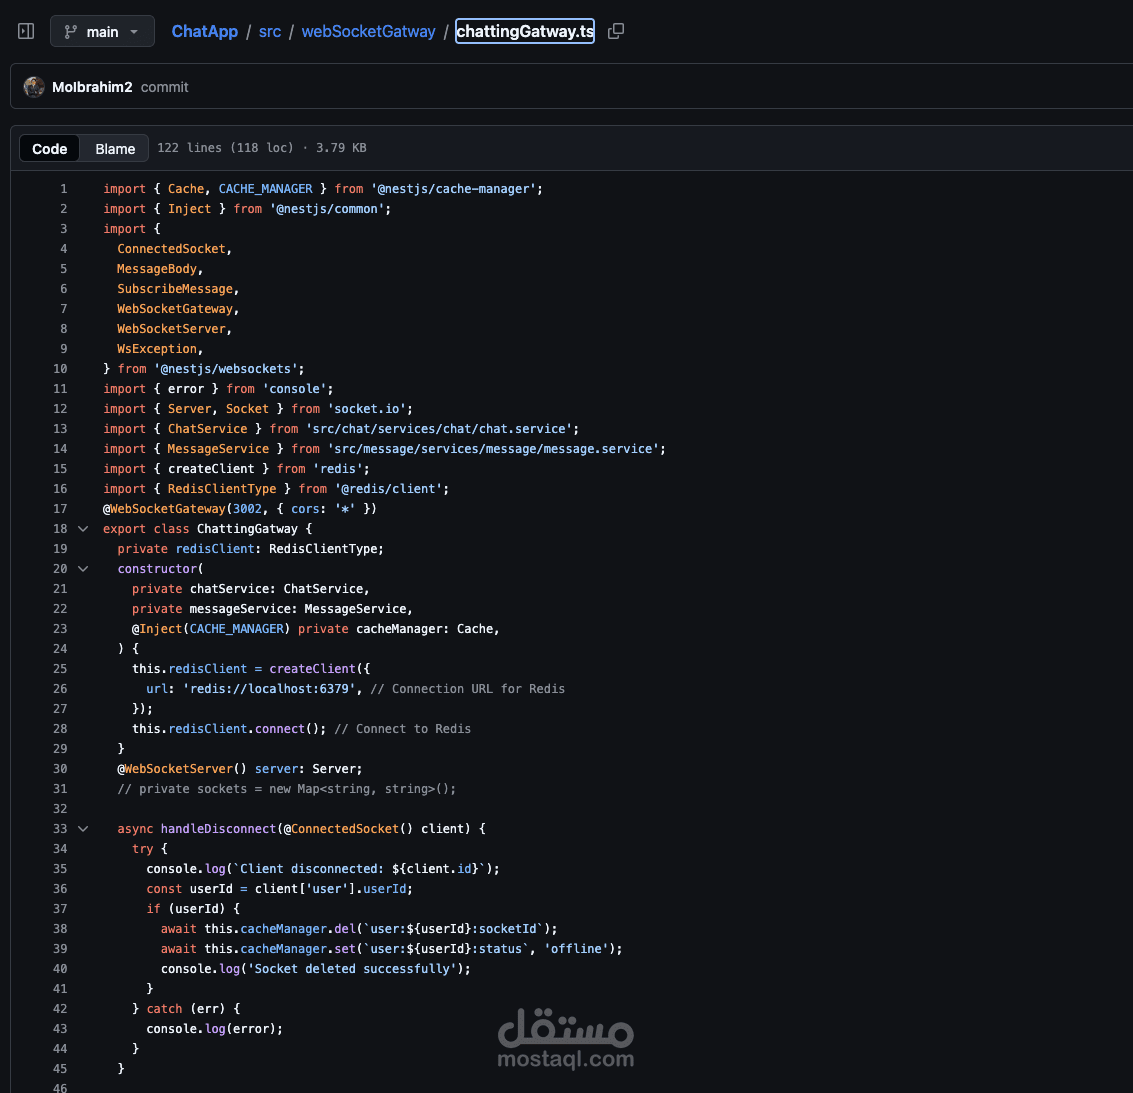Select line number 30 in the gutter
This screenshot has height=1093, width=1133.
point(60,769)
